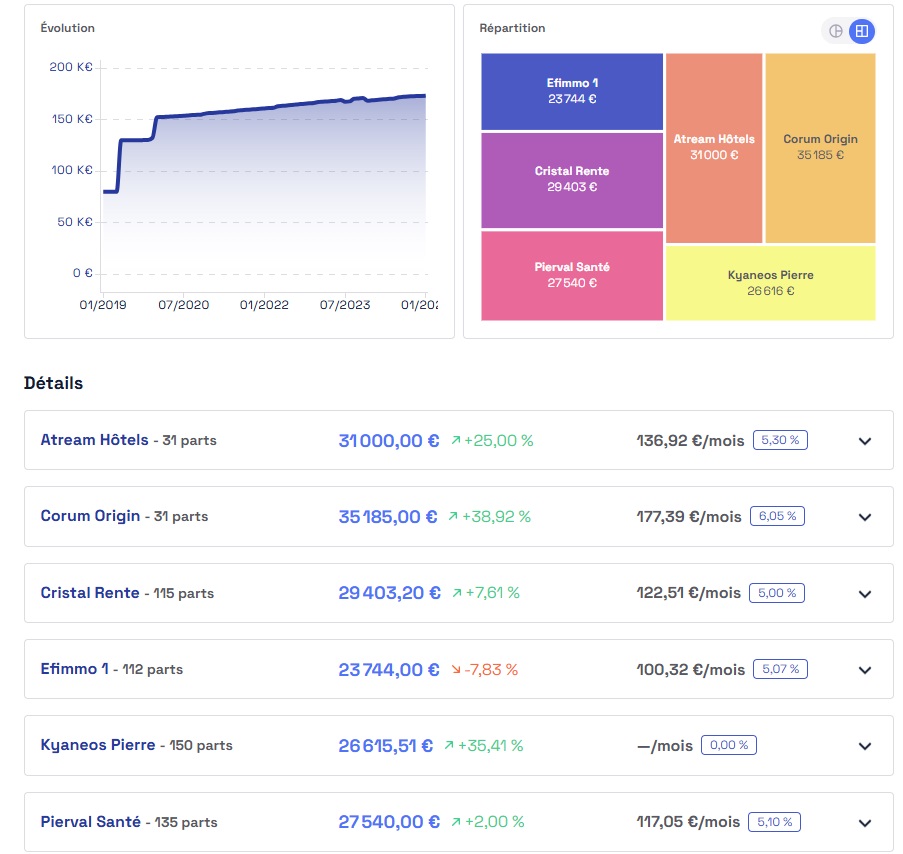Click the Efimmo 1 treemap block
The height and width of the screenshot is (854, 903).
click(x=572, y=92)
